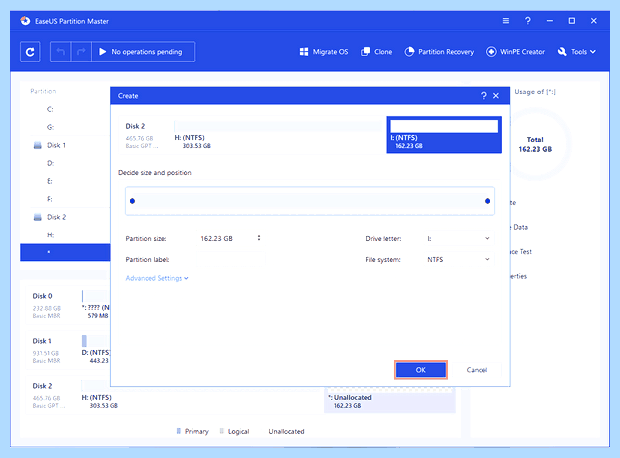Expand the Tools dropdown menu
The image size is (620, 458).
pyautogui.click(x=577, y=52)
